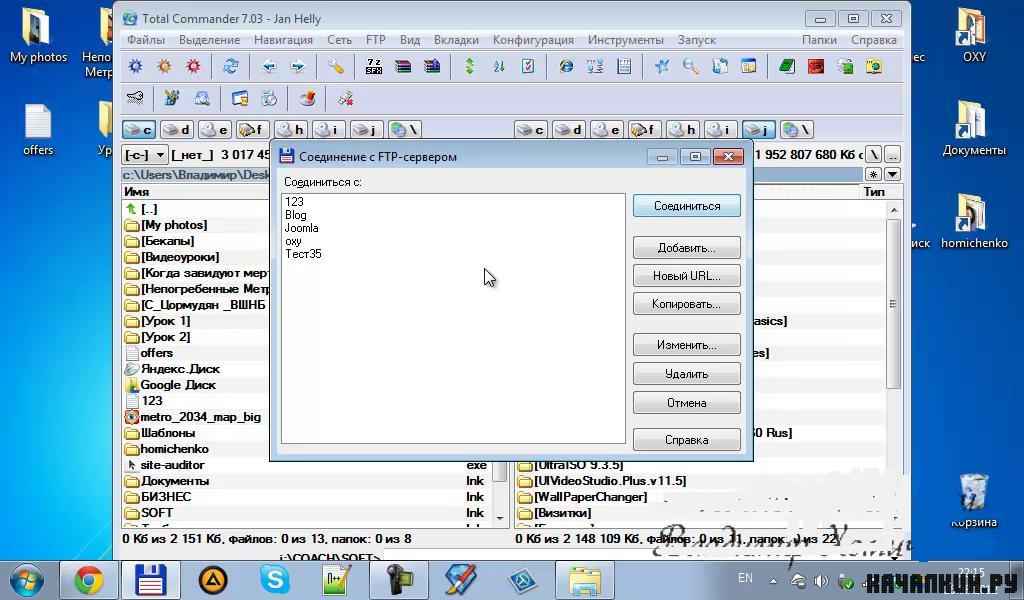Click the green book toolbar icon

pyautogui.click(x=787, y=66)
